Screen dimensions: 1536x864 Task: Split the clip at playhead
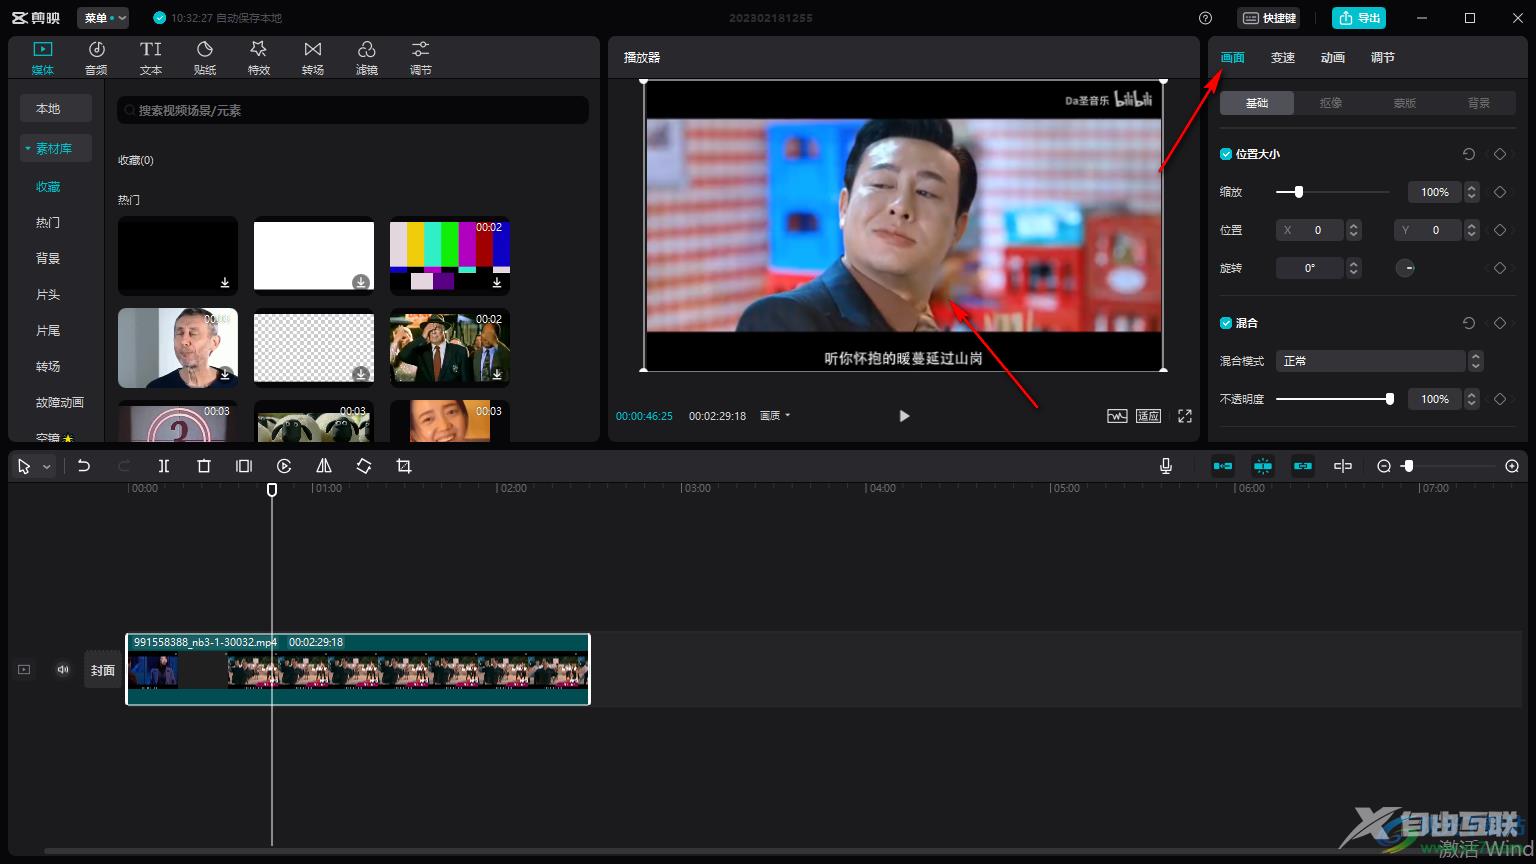coord(164,466)
